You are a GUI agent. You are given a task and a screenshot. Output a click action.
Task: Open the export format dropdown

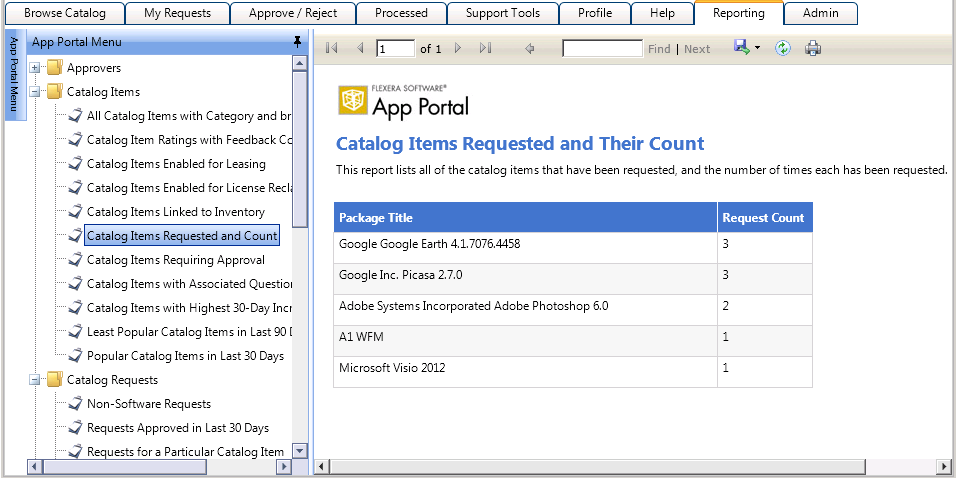757,48
